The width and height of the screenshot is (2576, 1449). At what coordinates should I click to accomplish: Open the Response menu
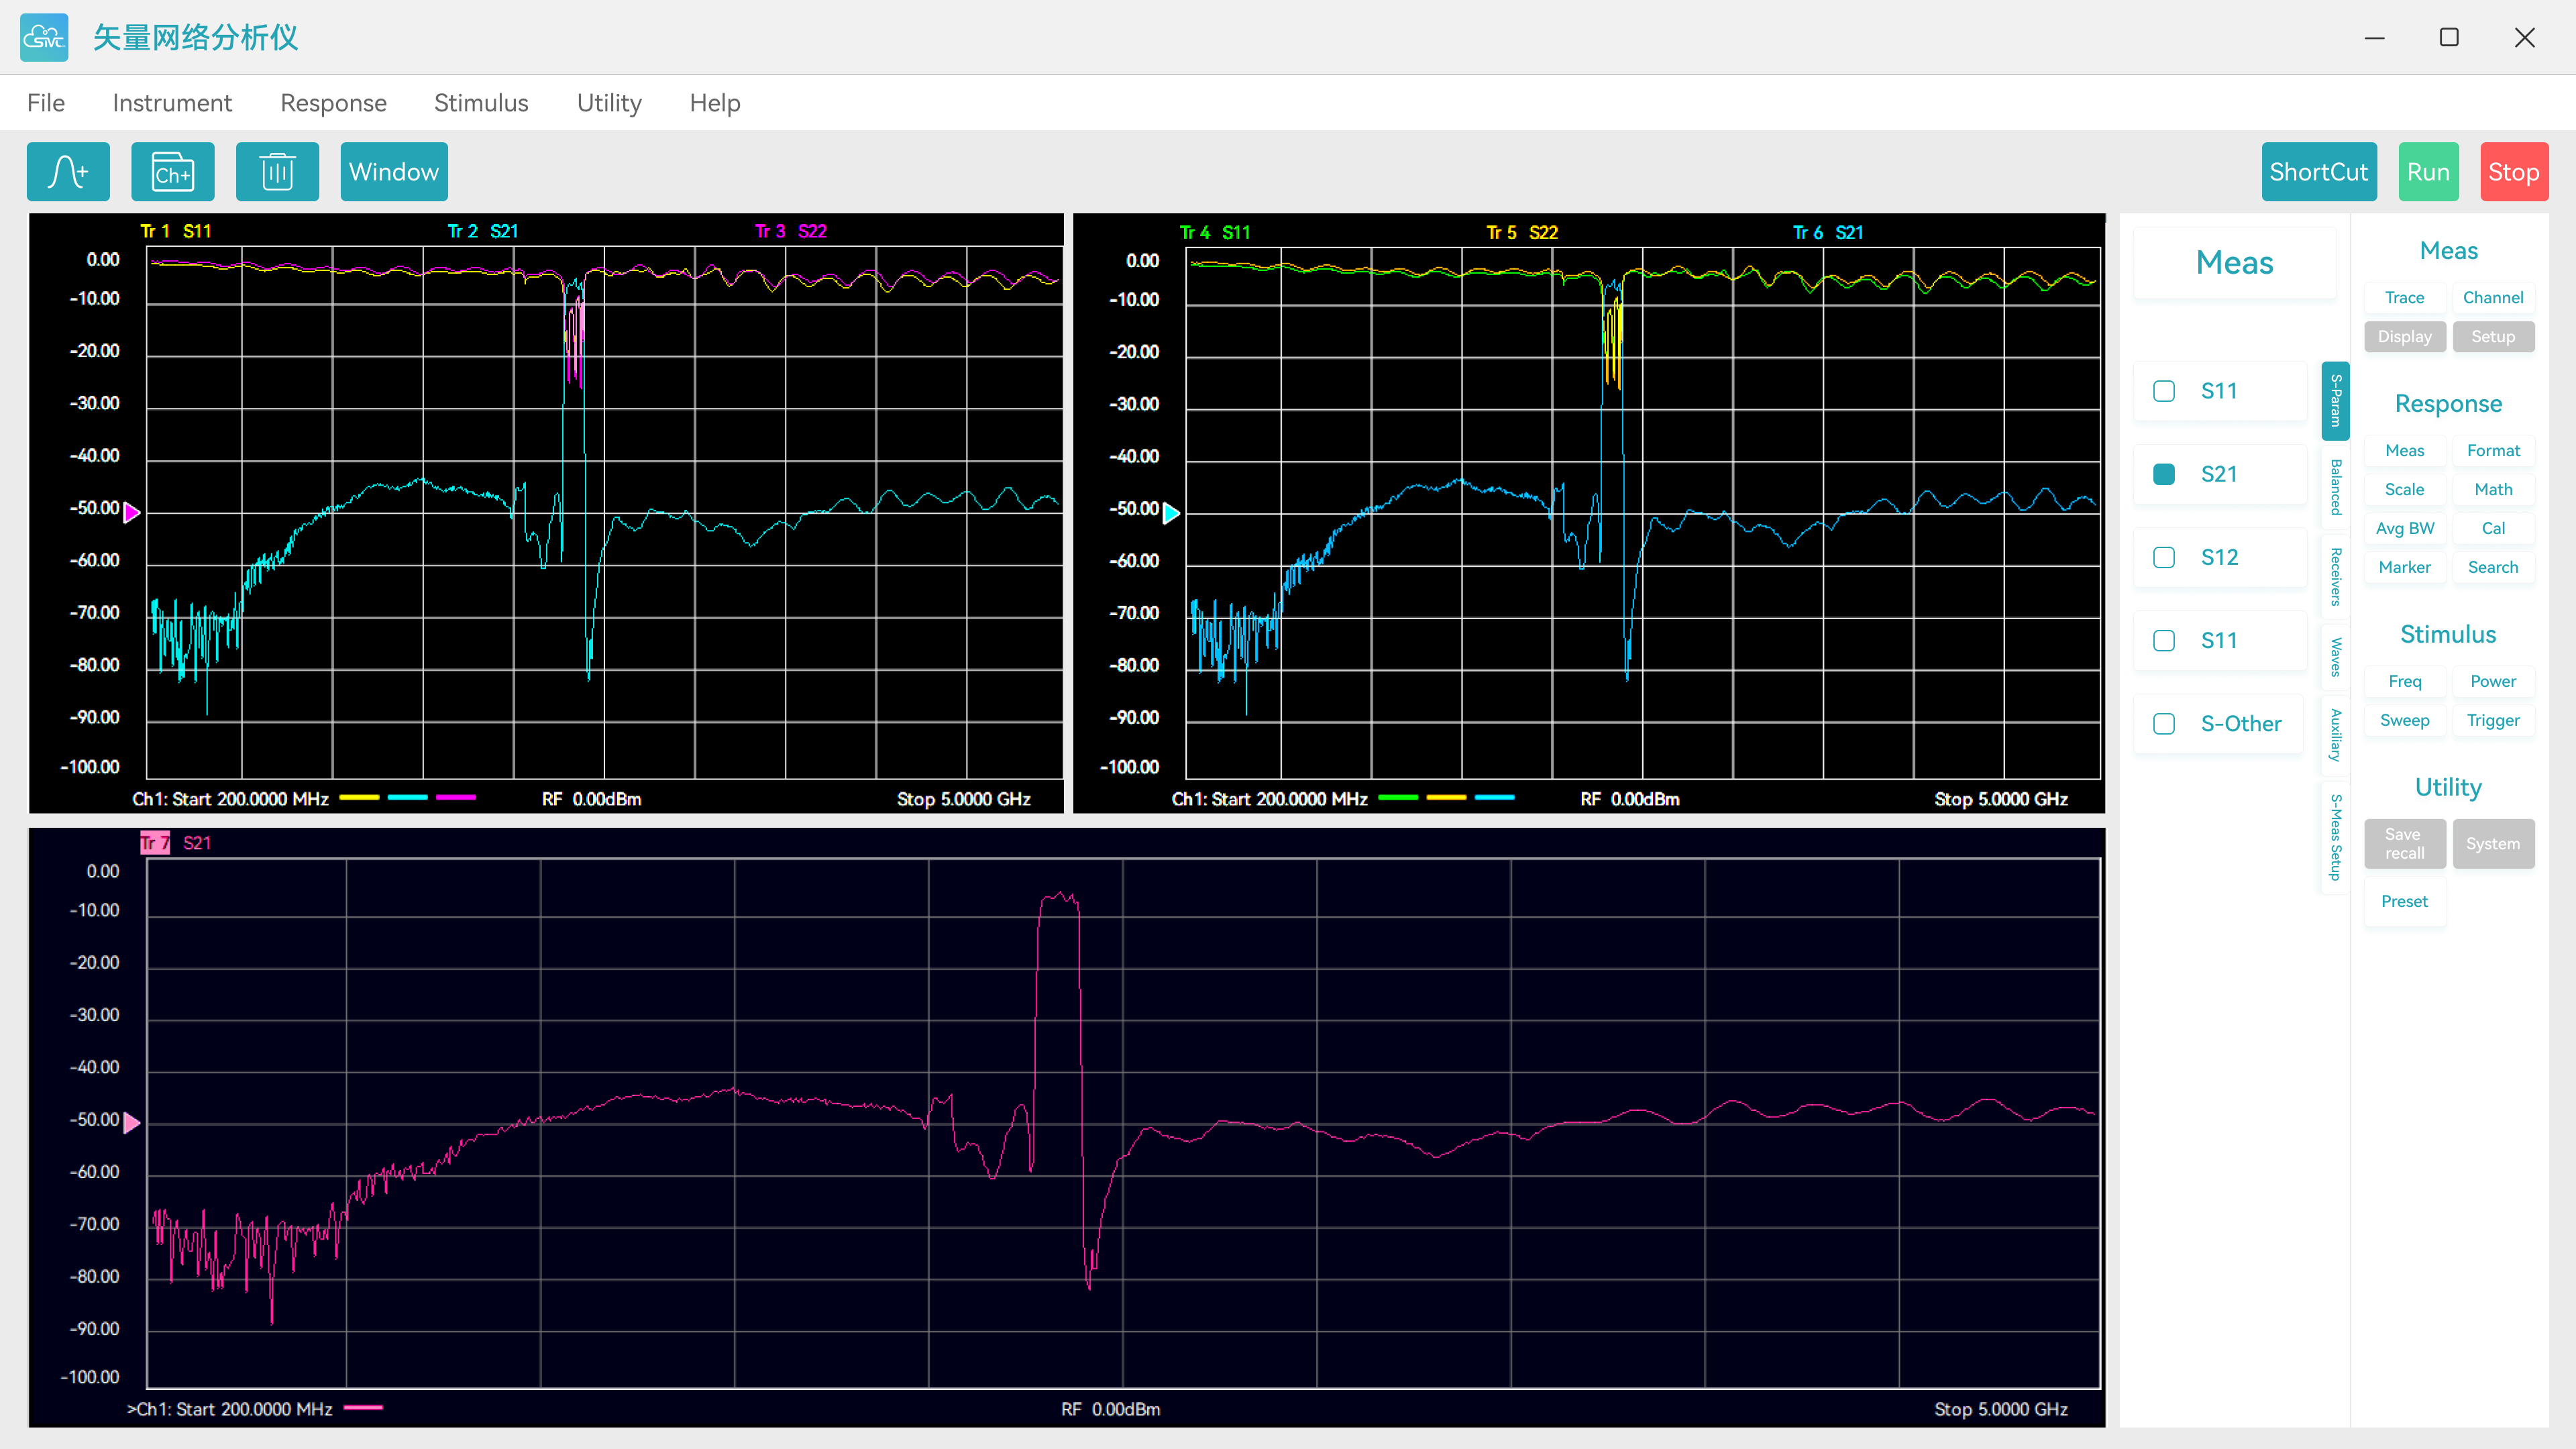pyautogui.click(x=333, y=103)
